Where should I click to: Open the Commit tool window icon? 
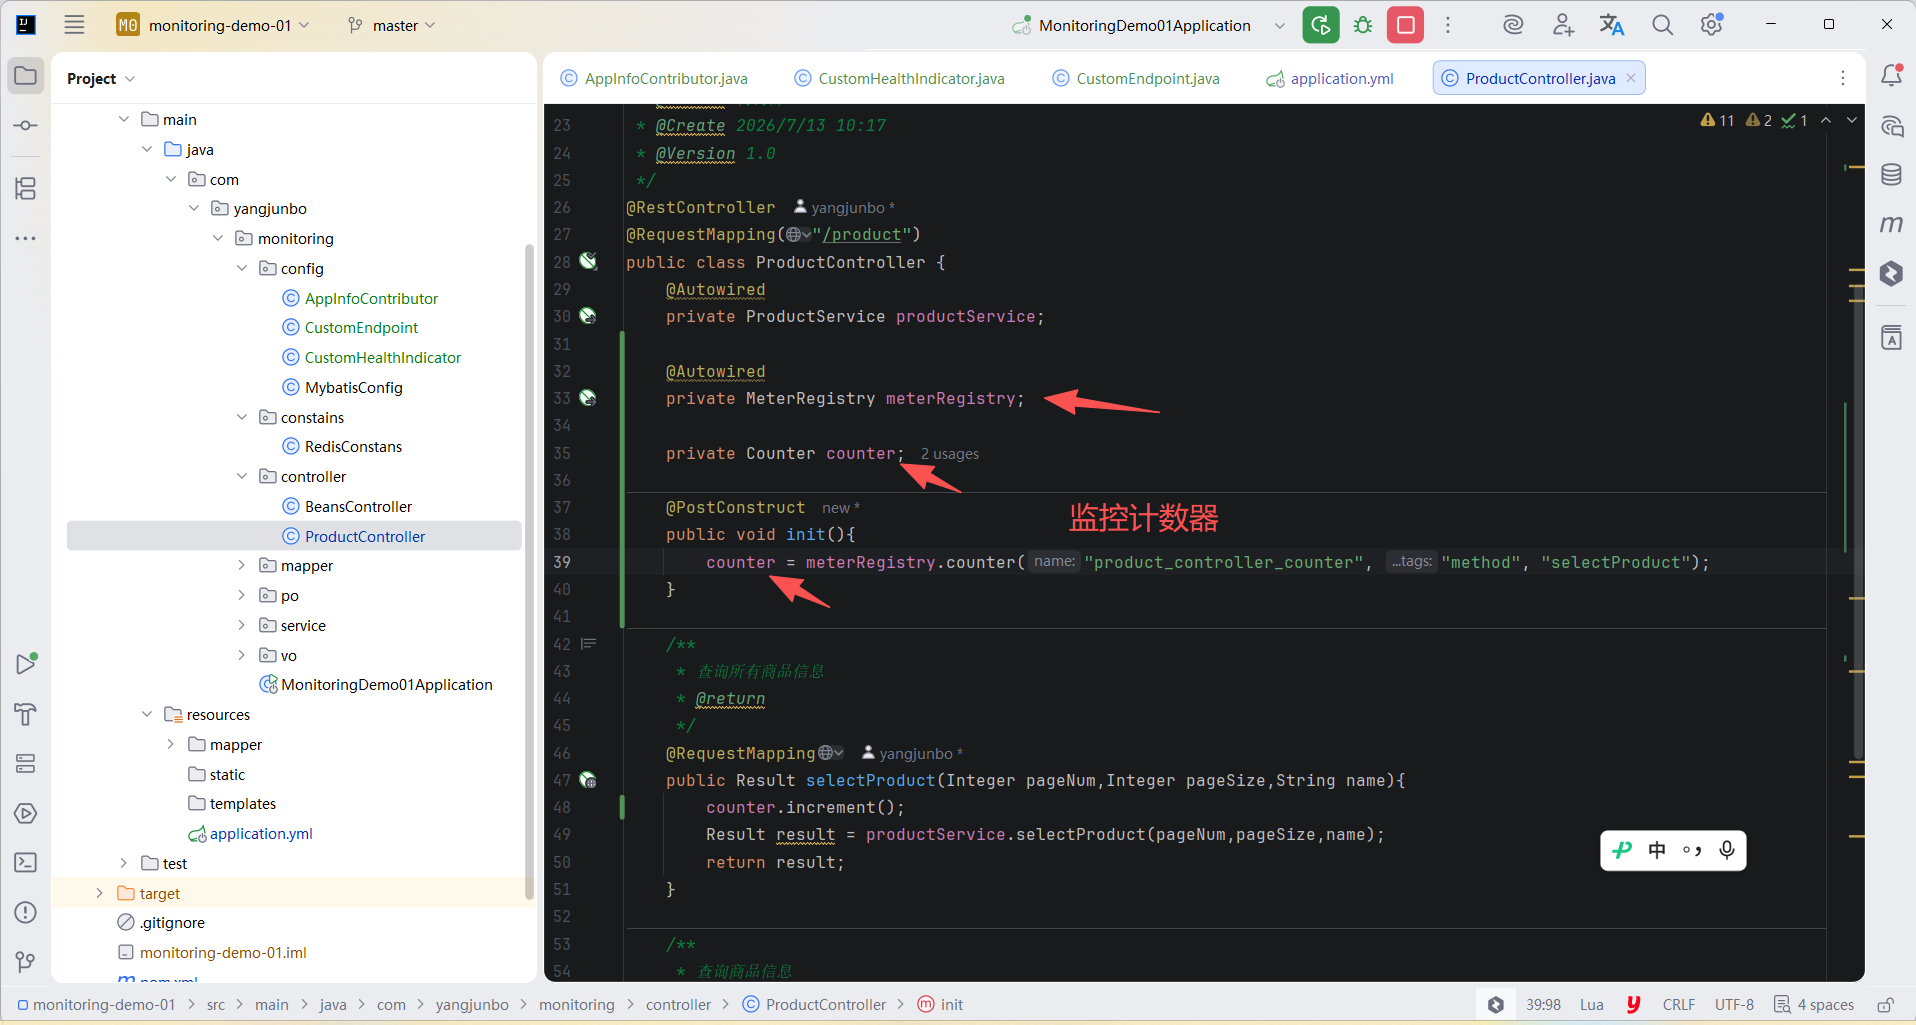(x=26, y=126)
